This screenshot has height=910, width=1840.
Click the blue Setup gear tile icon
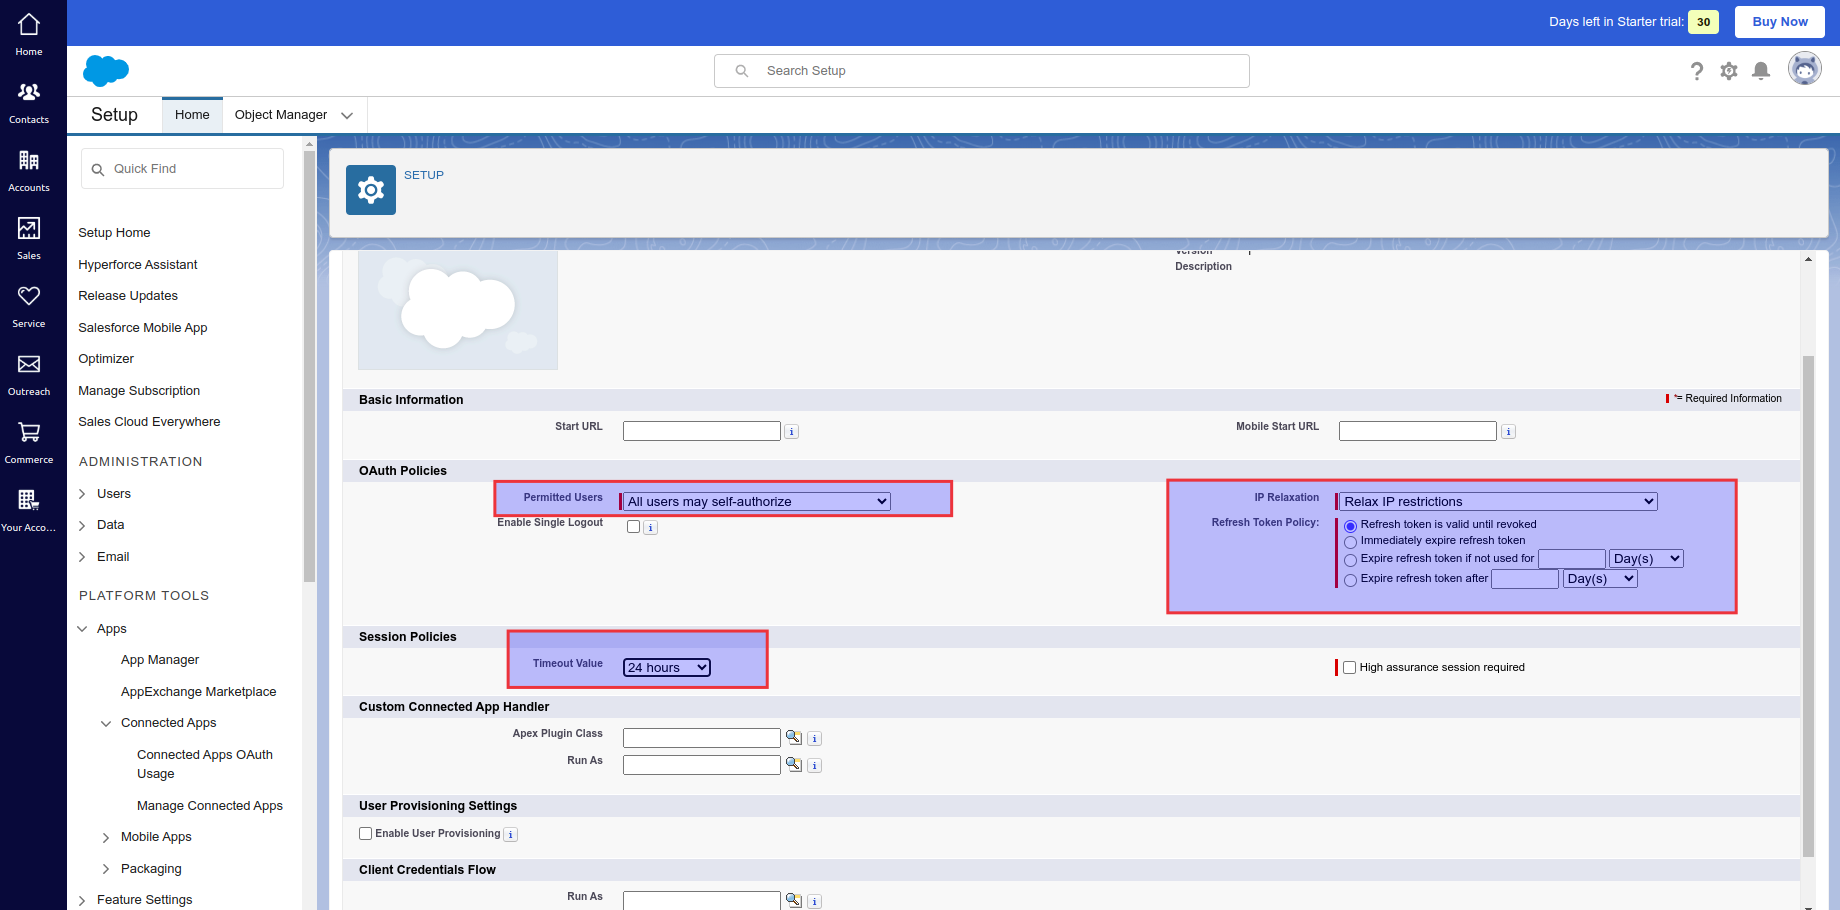[x=371, y=190]
